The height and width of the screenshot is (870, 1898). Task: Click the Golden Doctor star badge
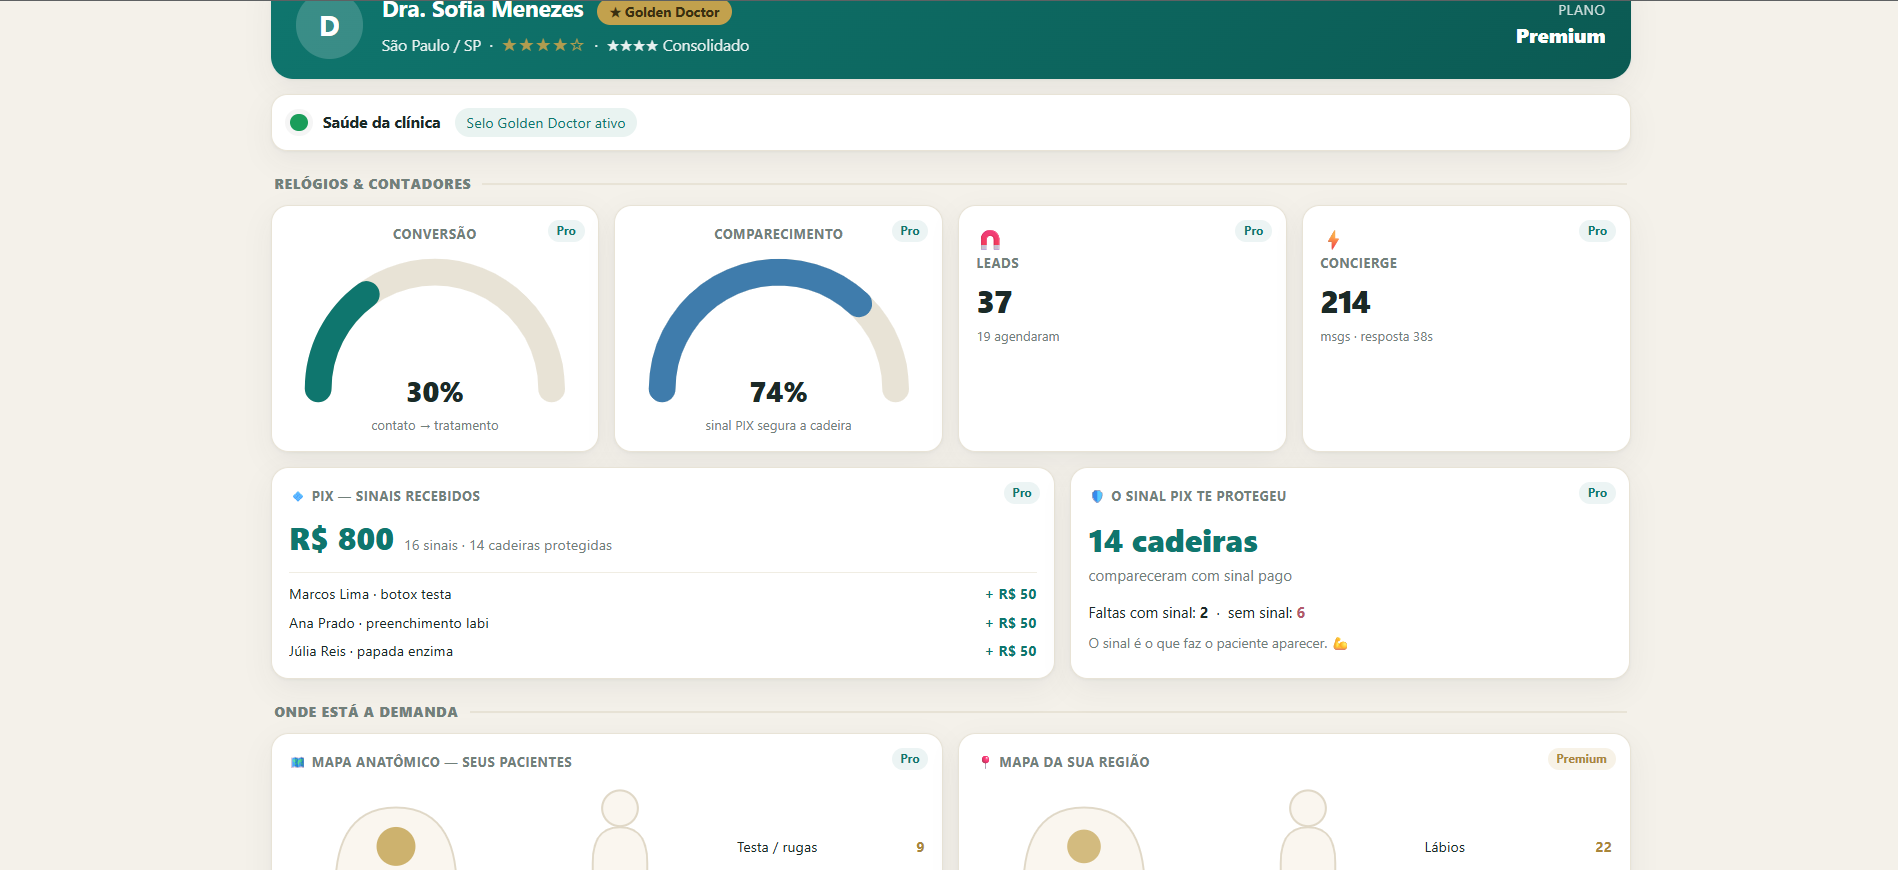[x=665, y=12]
